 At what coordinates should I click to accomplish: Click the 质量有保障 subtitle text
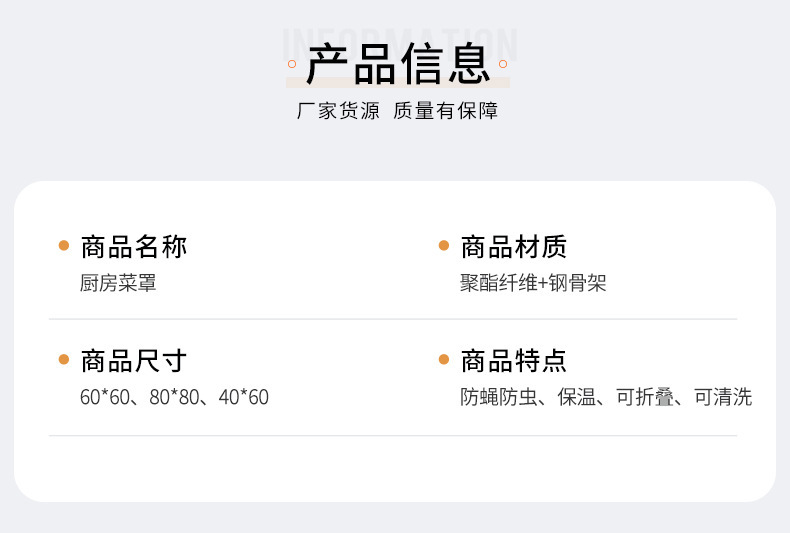[445, 111]
